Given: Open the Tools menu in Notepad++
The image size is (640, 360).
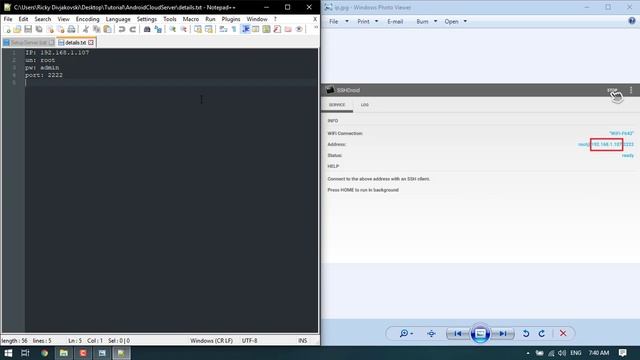Looking at the screenshot, I should 170,19.
